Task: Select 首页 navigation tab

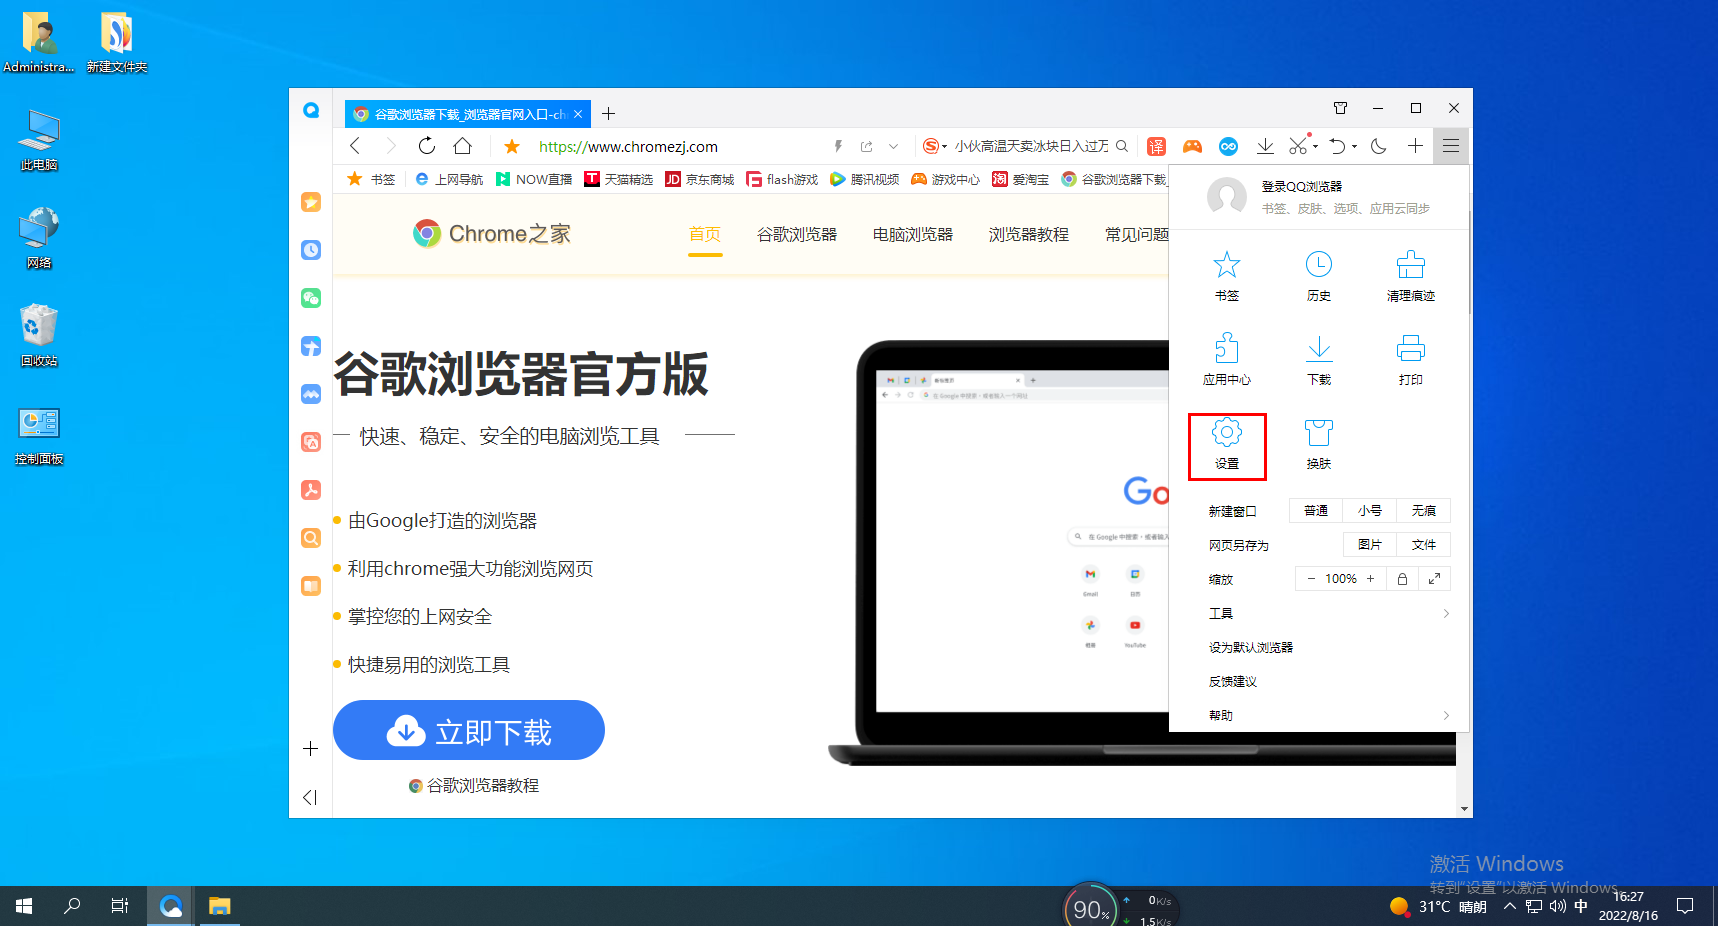Action: pos(705,234)
